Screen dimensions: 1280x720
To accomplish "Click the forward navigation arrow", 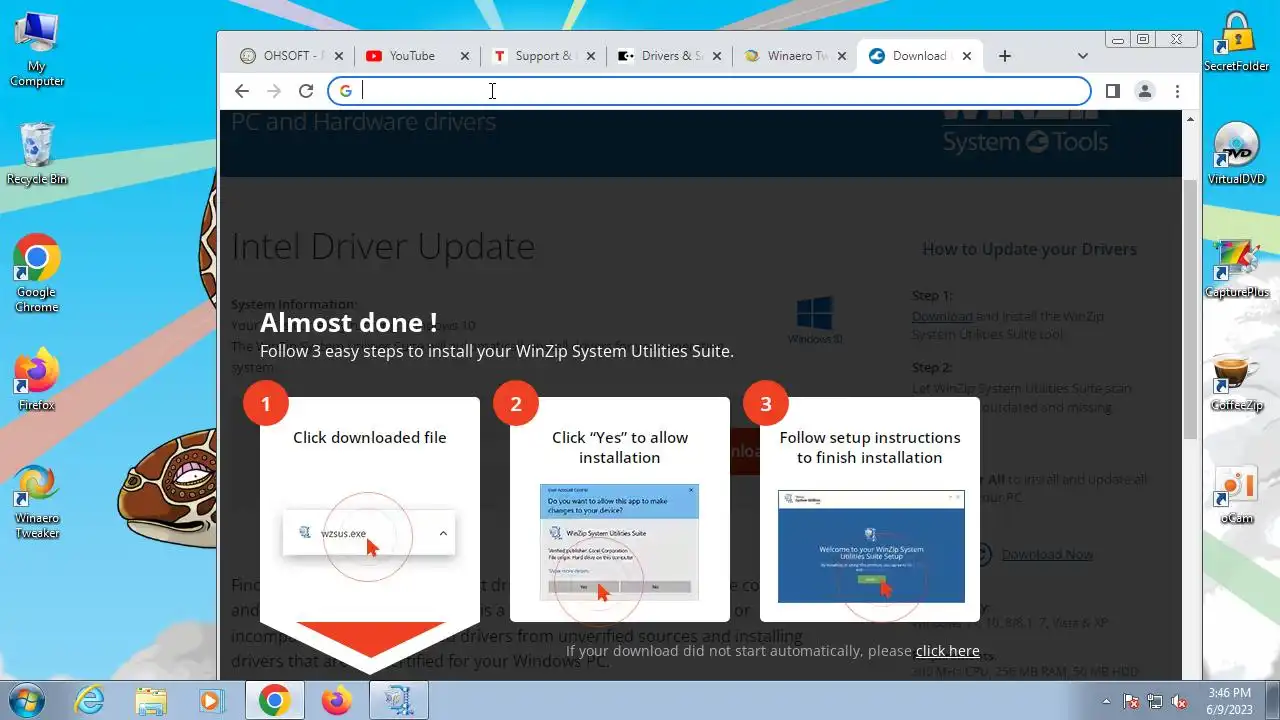I will tap(274, 91).
